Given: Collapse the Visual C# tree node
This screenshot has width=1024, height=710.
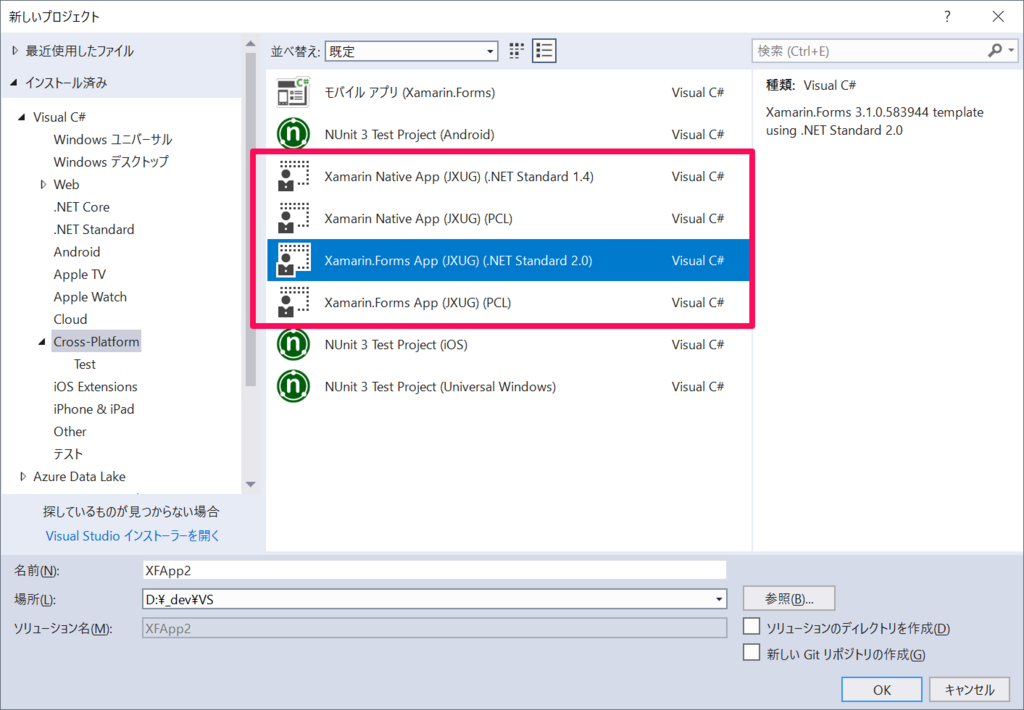Looking at the screenshot, I should 22,117.
